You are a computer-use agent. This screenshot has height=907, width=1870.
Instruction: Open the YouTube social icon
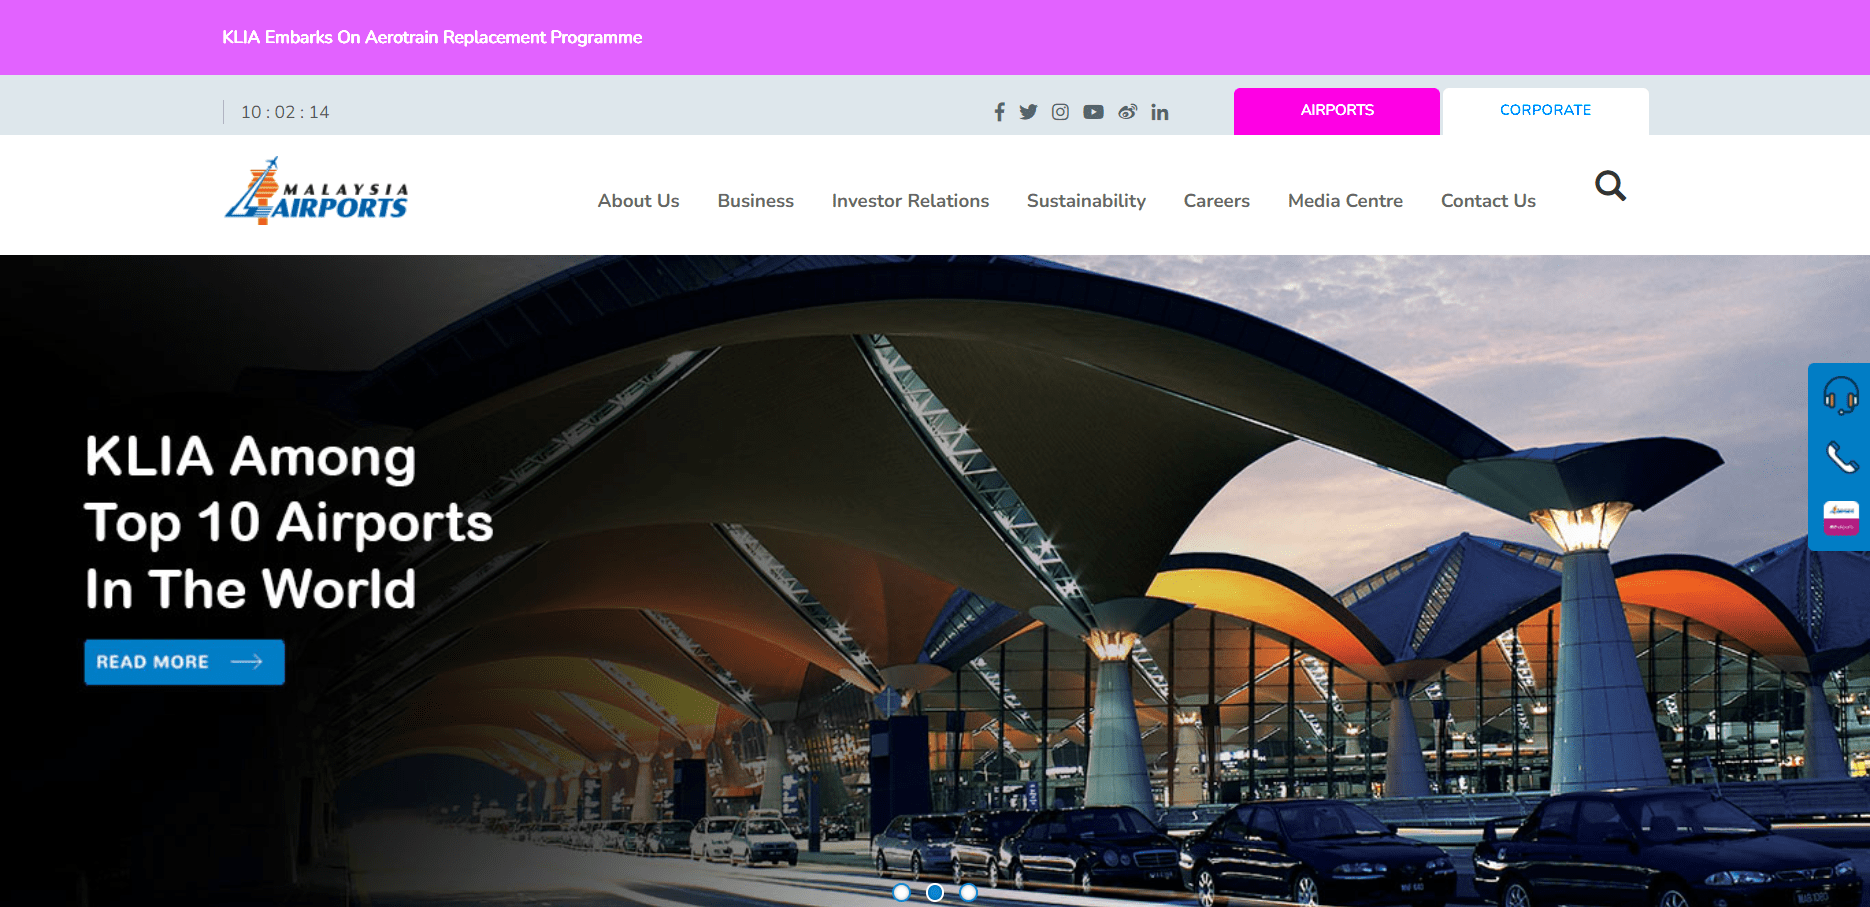(1093, 112)
